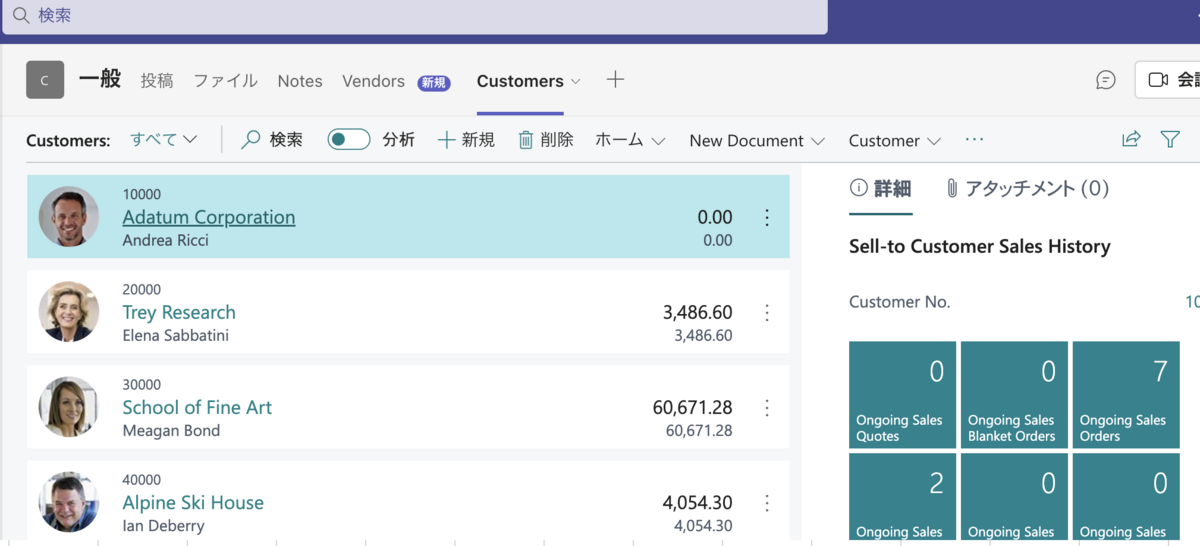
Task: Open Adatum Corporation row options menu
Action: 767,217
